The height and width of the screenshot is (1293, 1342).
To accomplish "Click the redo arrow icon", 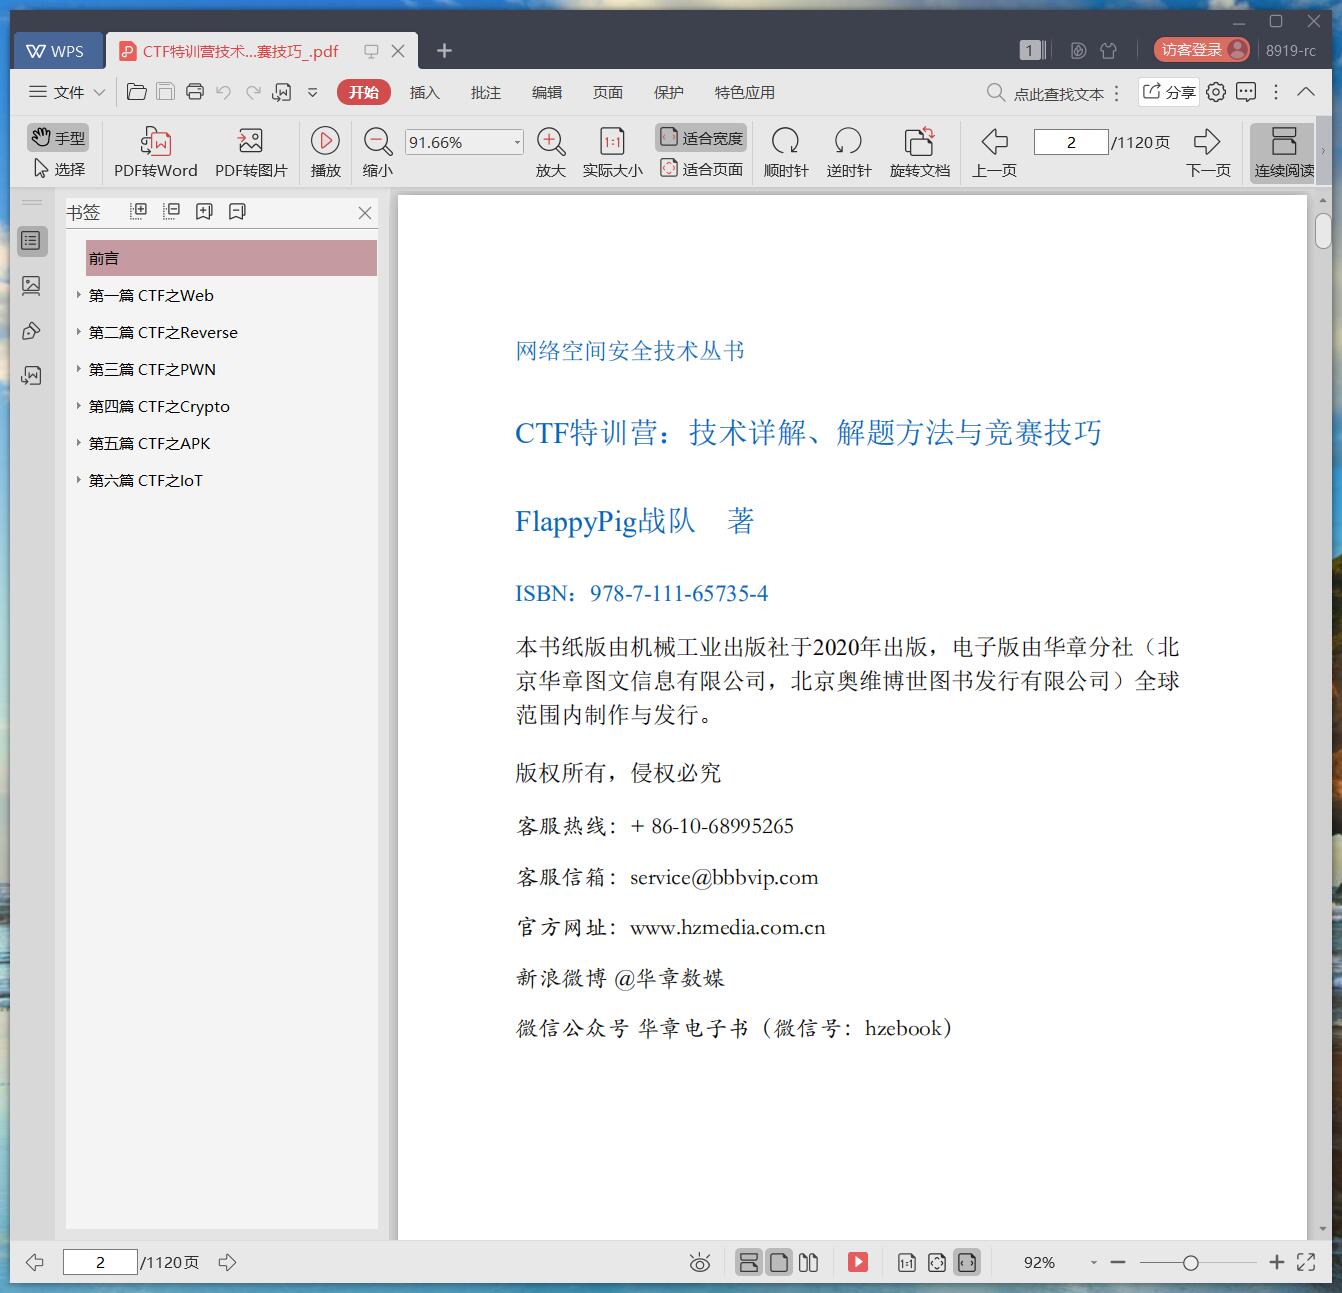I will 253,92.
